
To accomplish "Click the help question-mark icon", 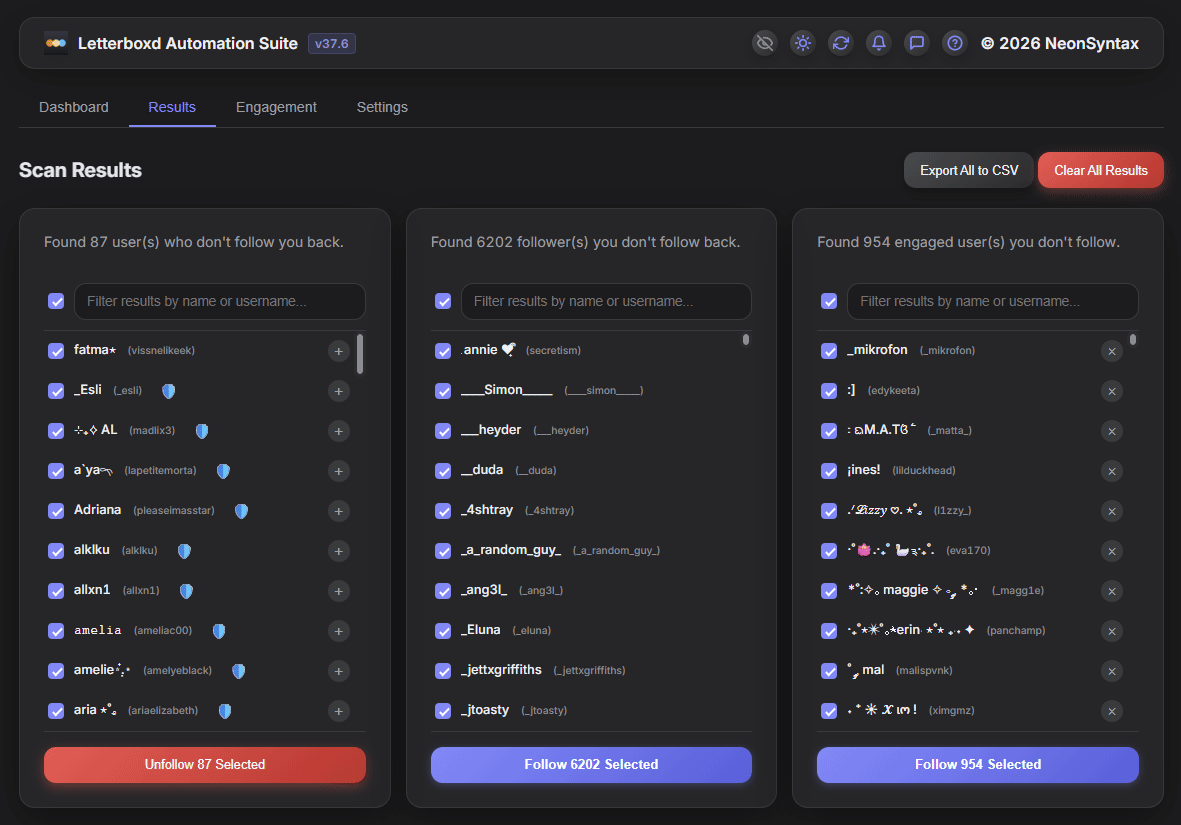I will (954, 43).
